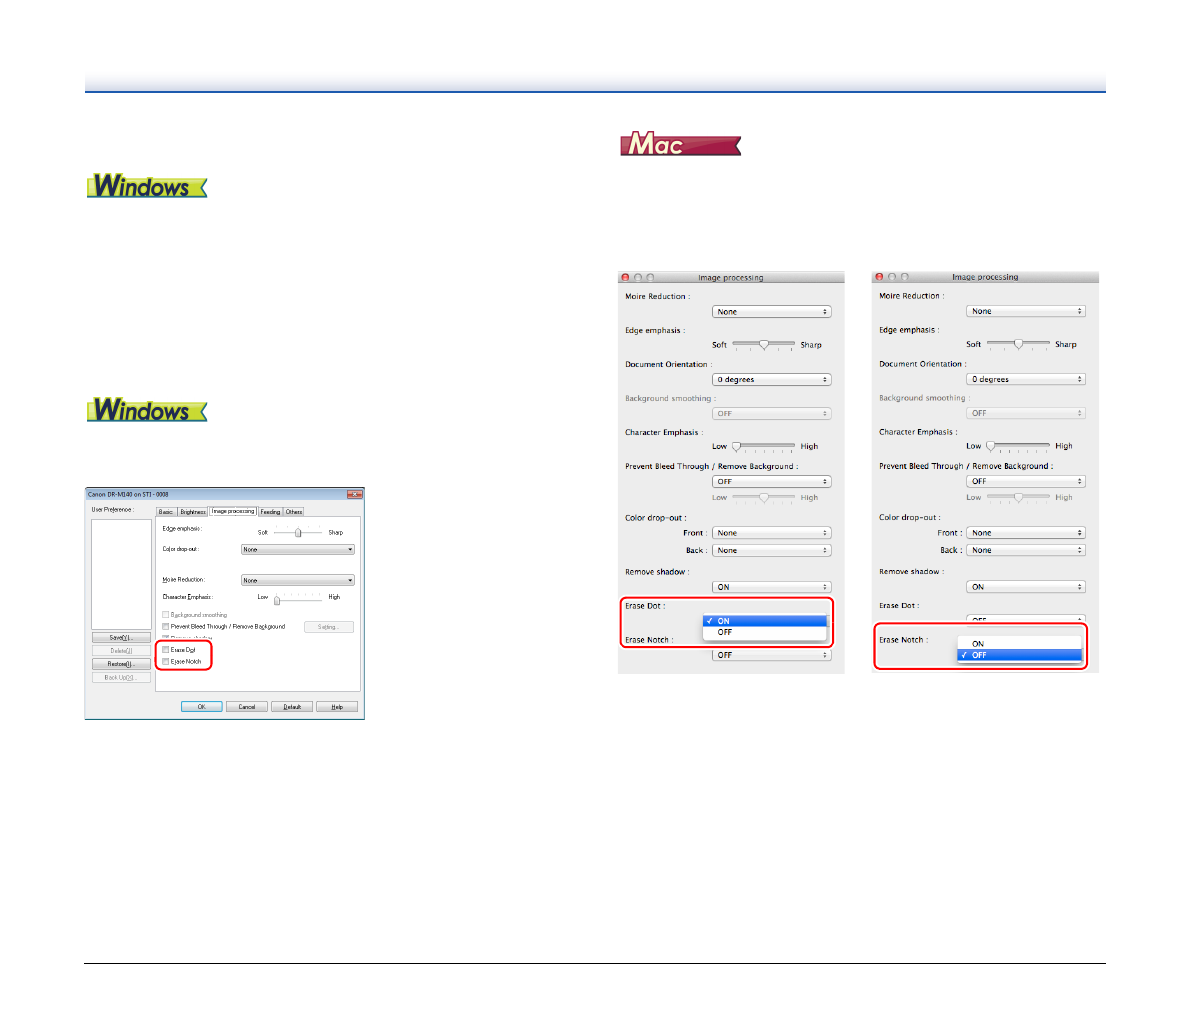
Task: Click the Restore button under User Preference
Action: (x=120, y=664)
